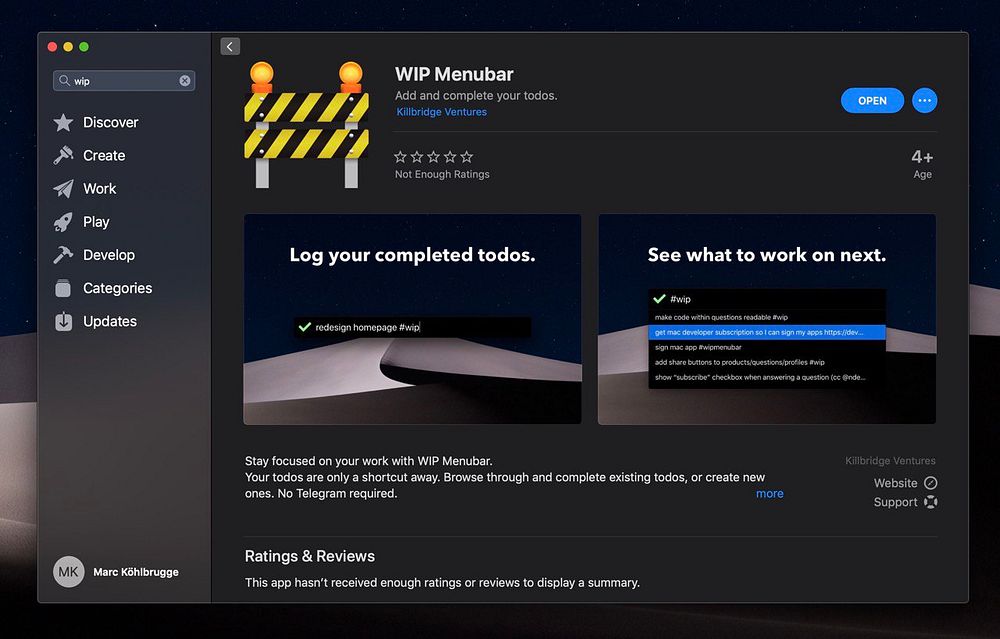Click the Support lifebuoy icon
The width and height of the screenshot is (1000, 639).
pos(930,502)
